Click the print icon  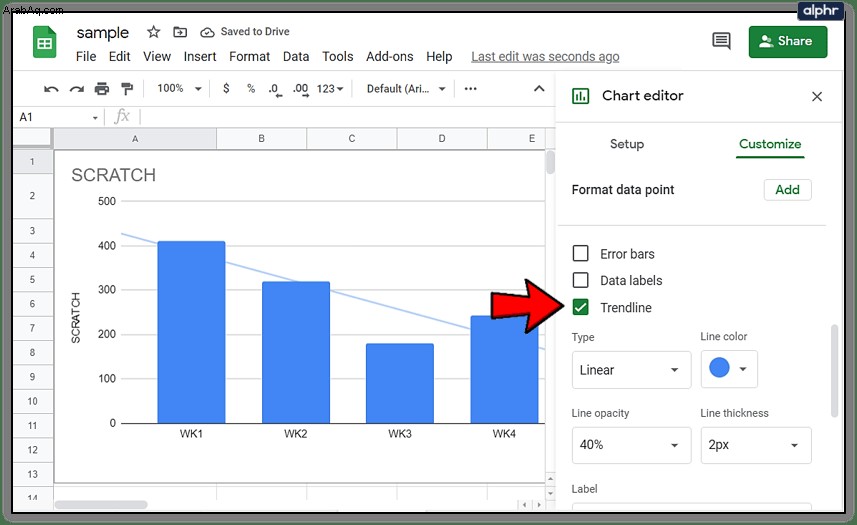[102, 89]
